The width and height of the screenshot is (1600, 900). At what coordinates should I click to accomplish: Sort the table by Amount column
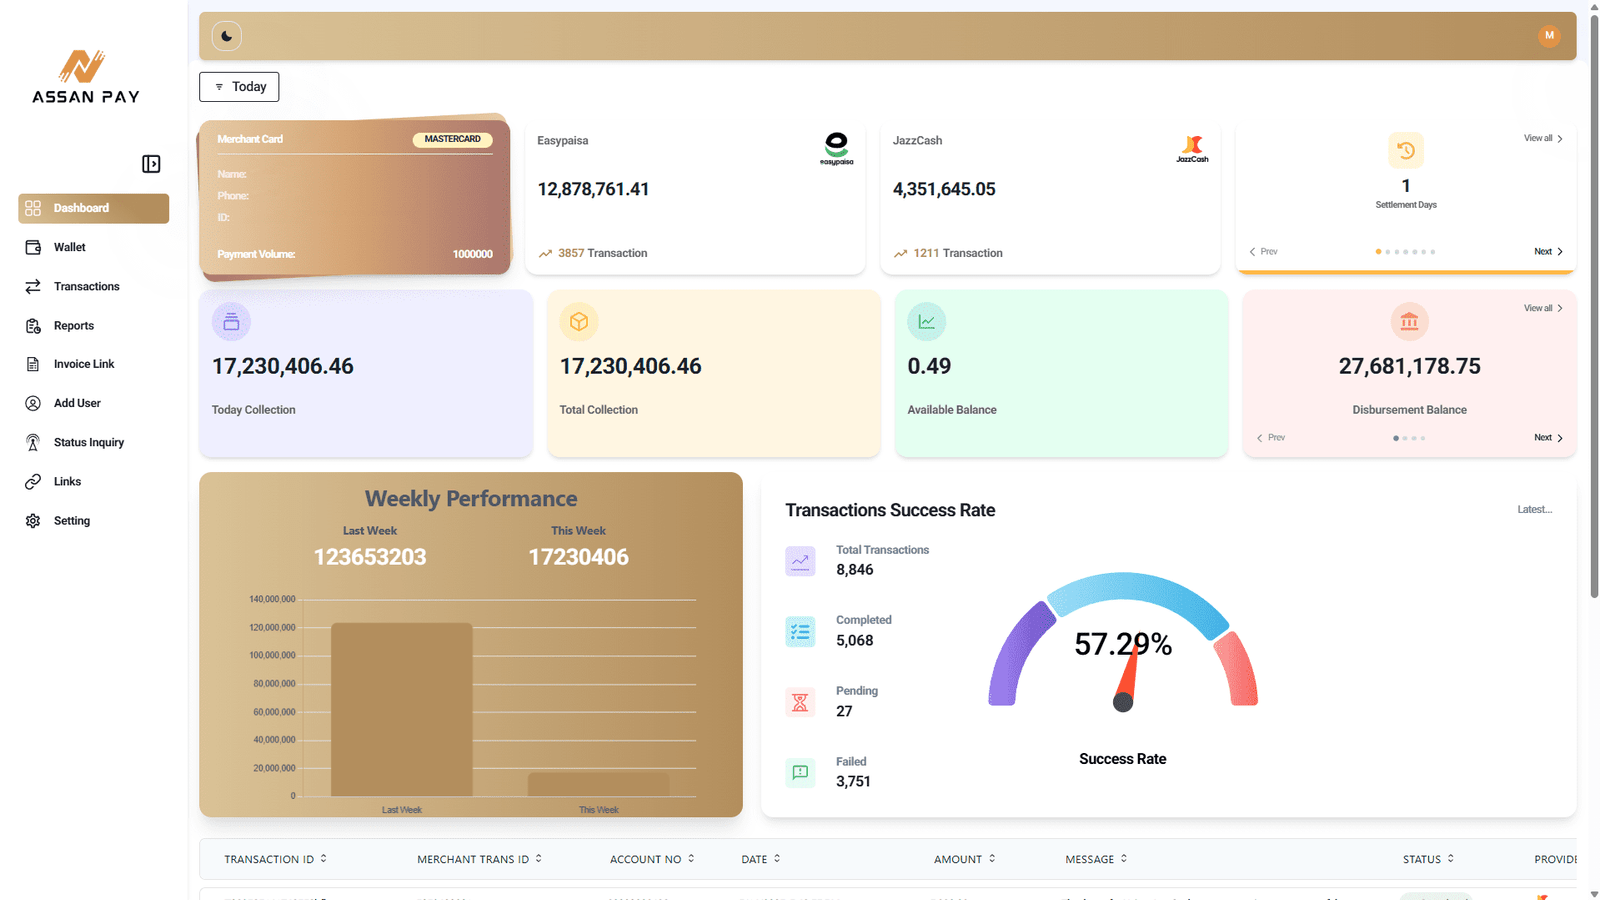tap(964, 859)
